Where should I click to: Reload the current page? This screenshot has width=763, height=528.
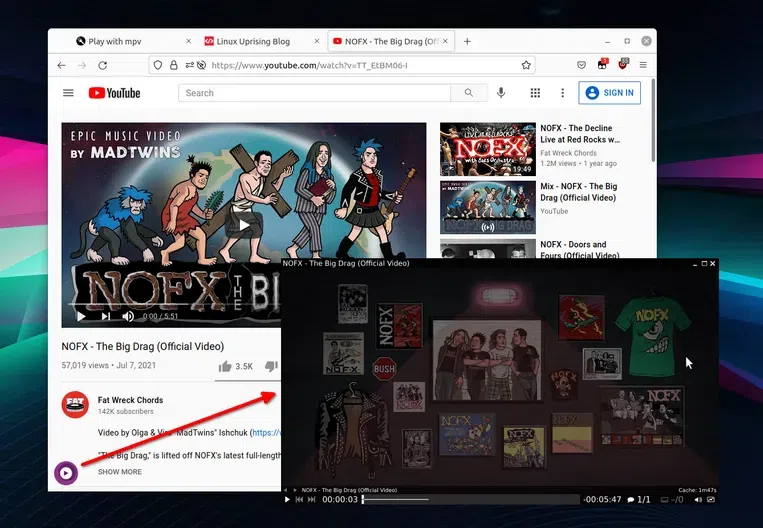coord(103,65)
